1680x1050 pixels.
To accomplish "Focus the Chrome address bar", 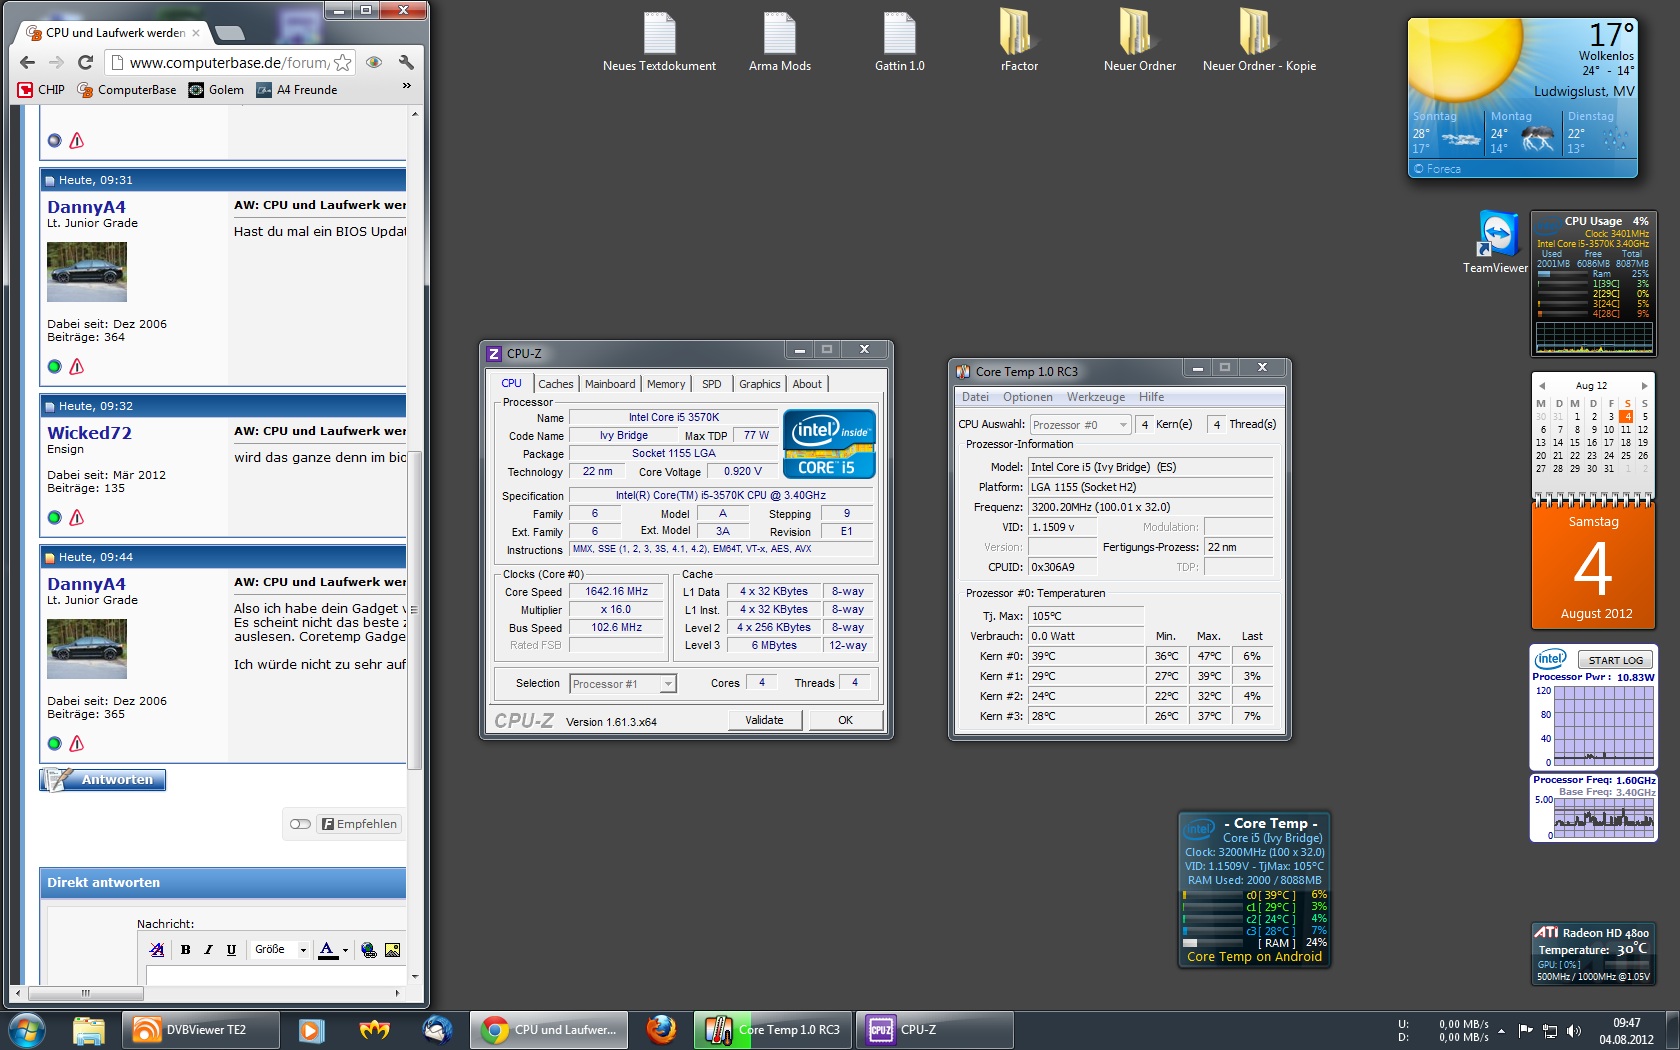I will (x=230, y=63).
